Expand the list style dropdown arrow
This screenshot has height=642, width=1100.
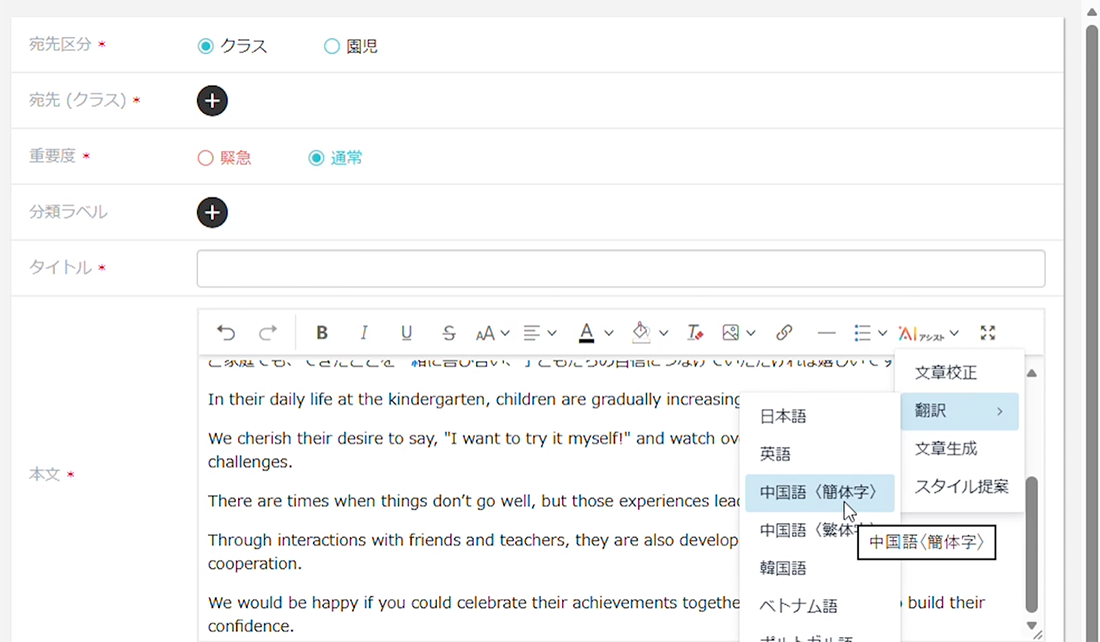(883, 333)
